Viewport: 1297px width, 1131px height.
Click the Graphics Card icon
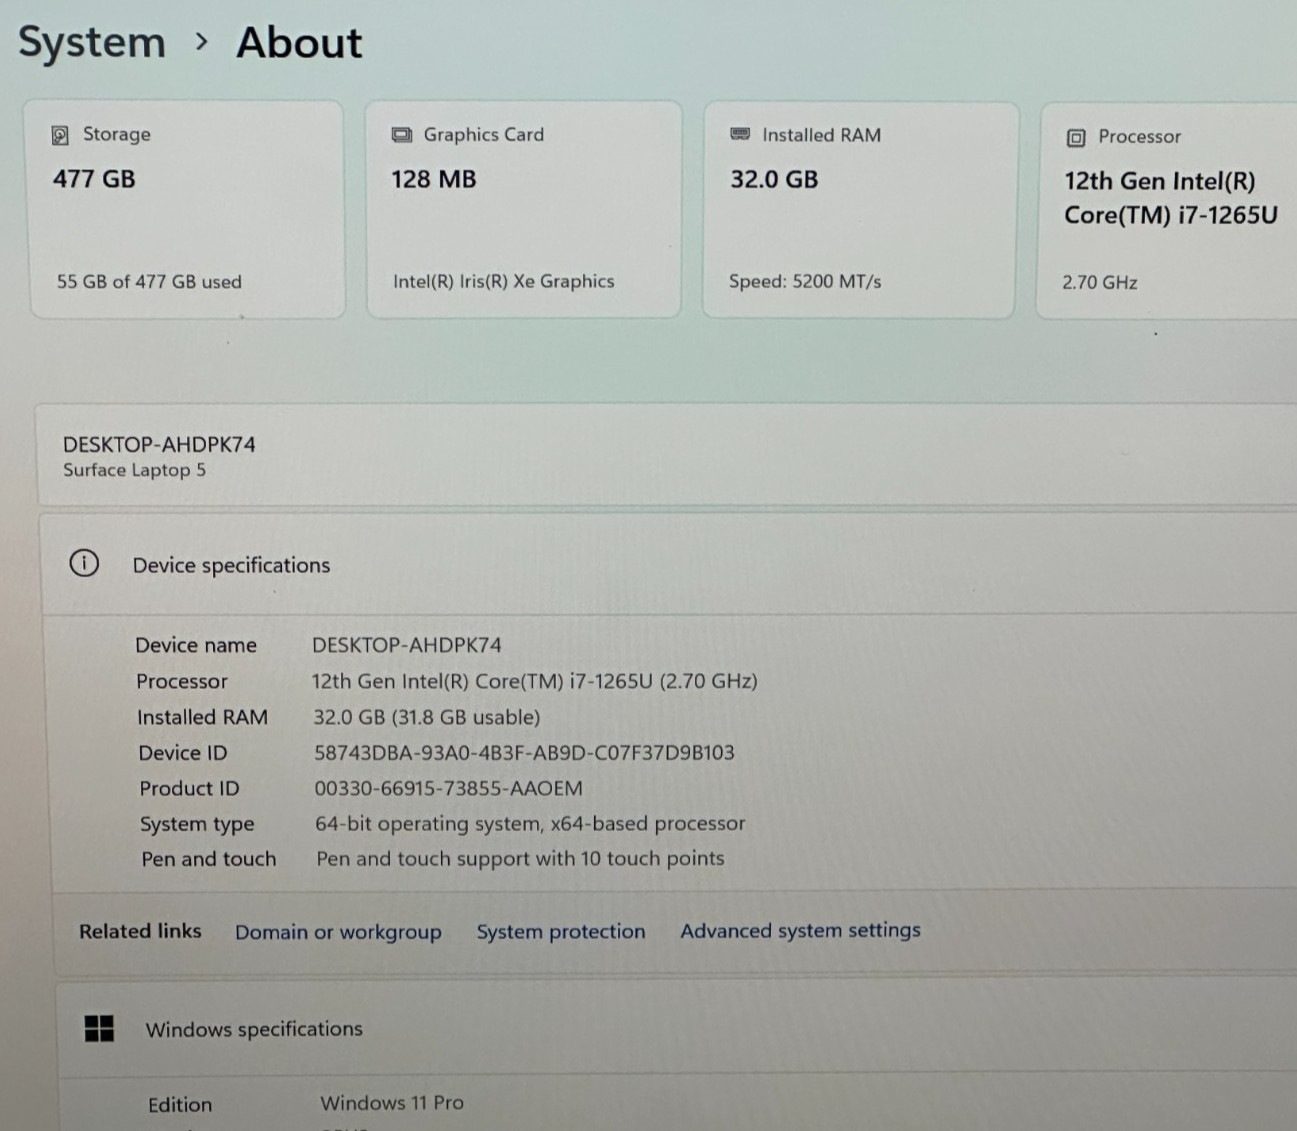(401, 135)
